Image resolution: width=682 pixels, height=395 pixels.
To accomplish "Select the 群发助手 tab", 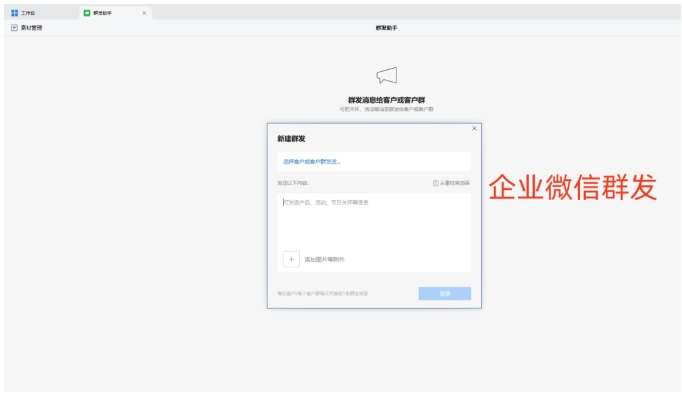I will point(115,13).
